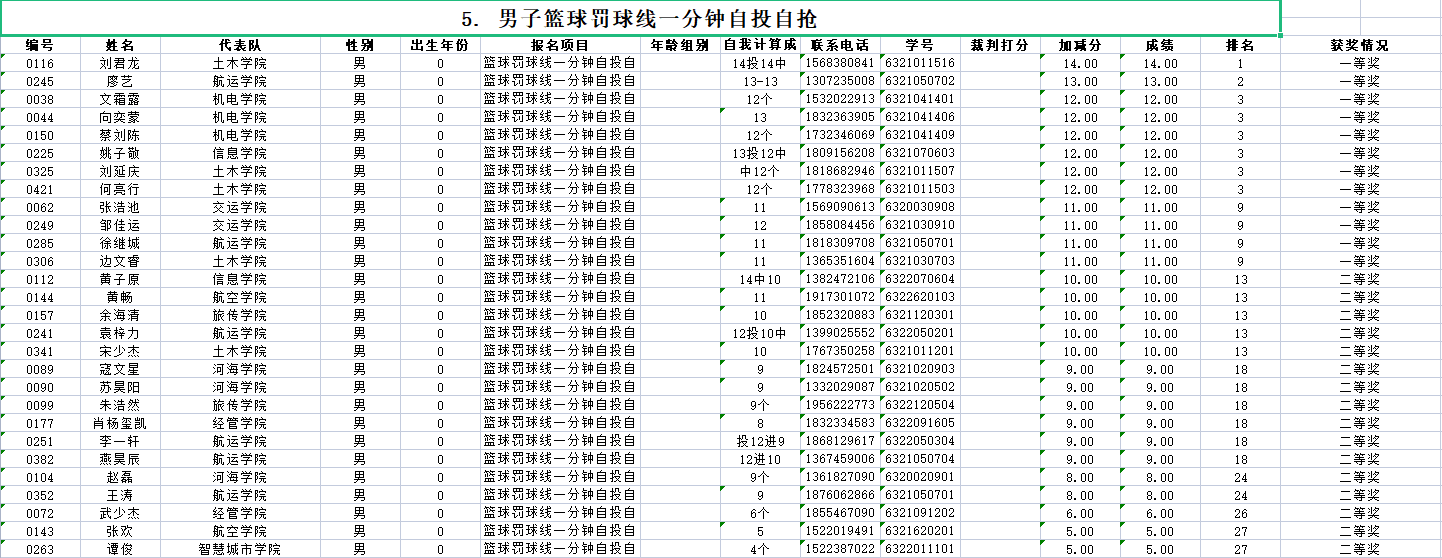Select the 联系电话 header cell

(x=840, y=46)
